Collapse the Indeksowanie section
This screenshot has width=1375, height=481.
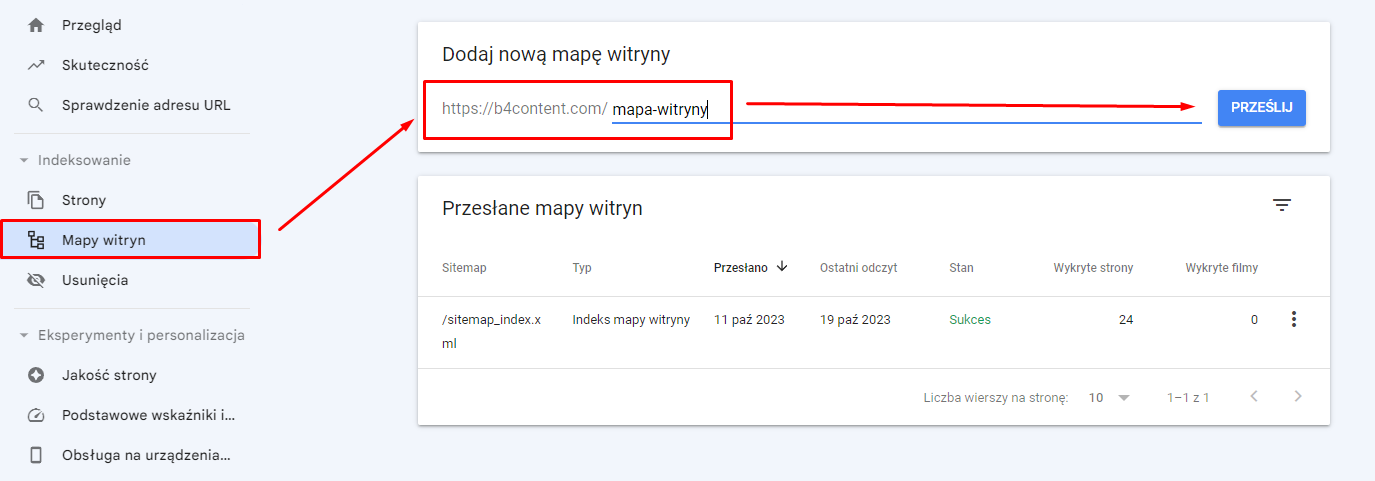click(24, 160)
